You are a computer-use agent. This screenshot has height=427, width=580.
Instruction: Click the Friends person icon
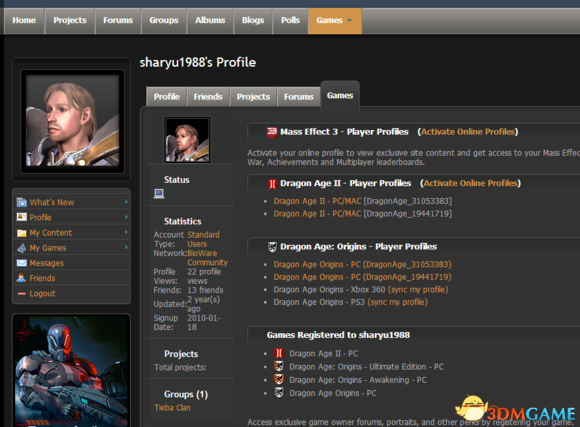(x=21, y=278)
